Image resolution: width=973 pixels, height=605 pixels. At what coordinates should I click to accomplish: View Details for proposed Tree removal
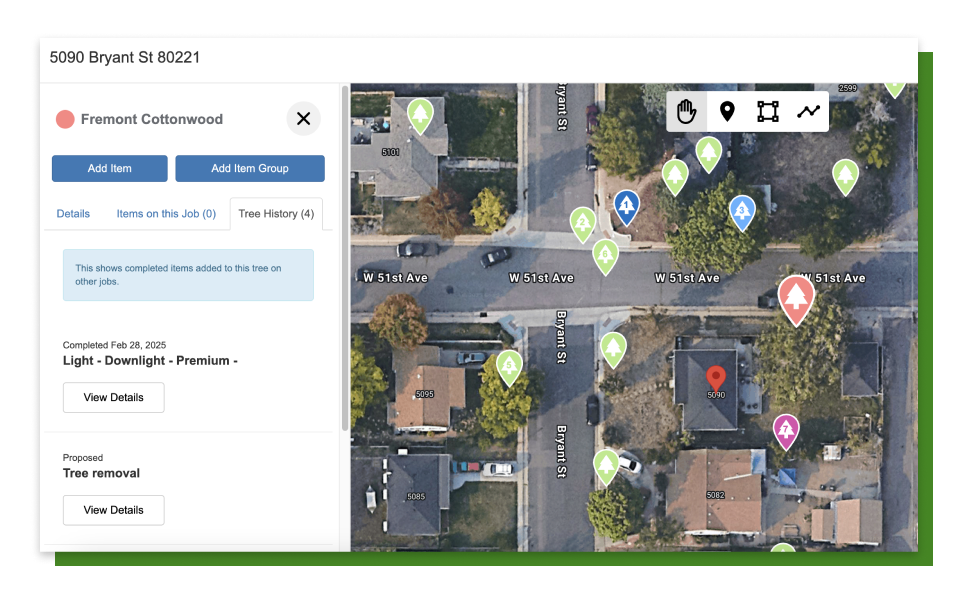[114, 510]
